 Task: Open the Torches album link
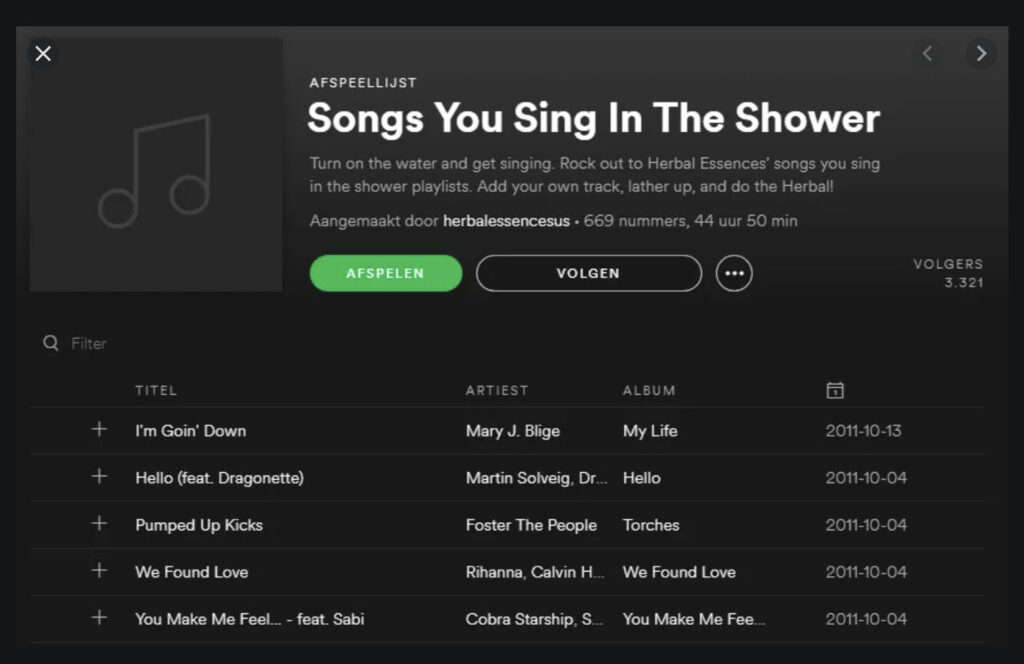point(651,525)
